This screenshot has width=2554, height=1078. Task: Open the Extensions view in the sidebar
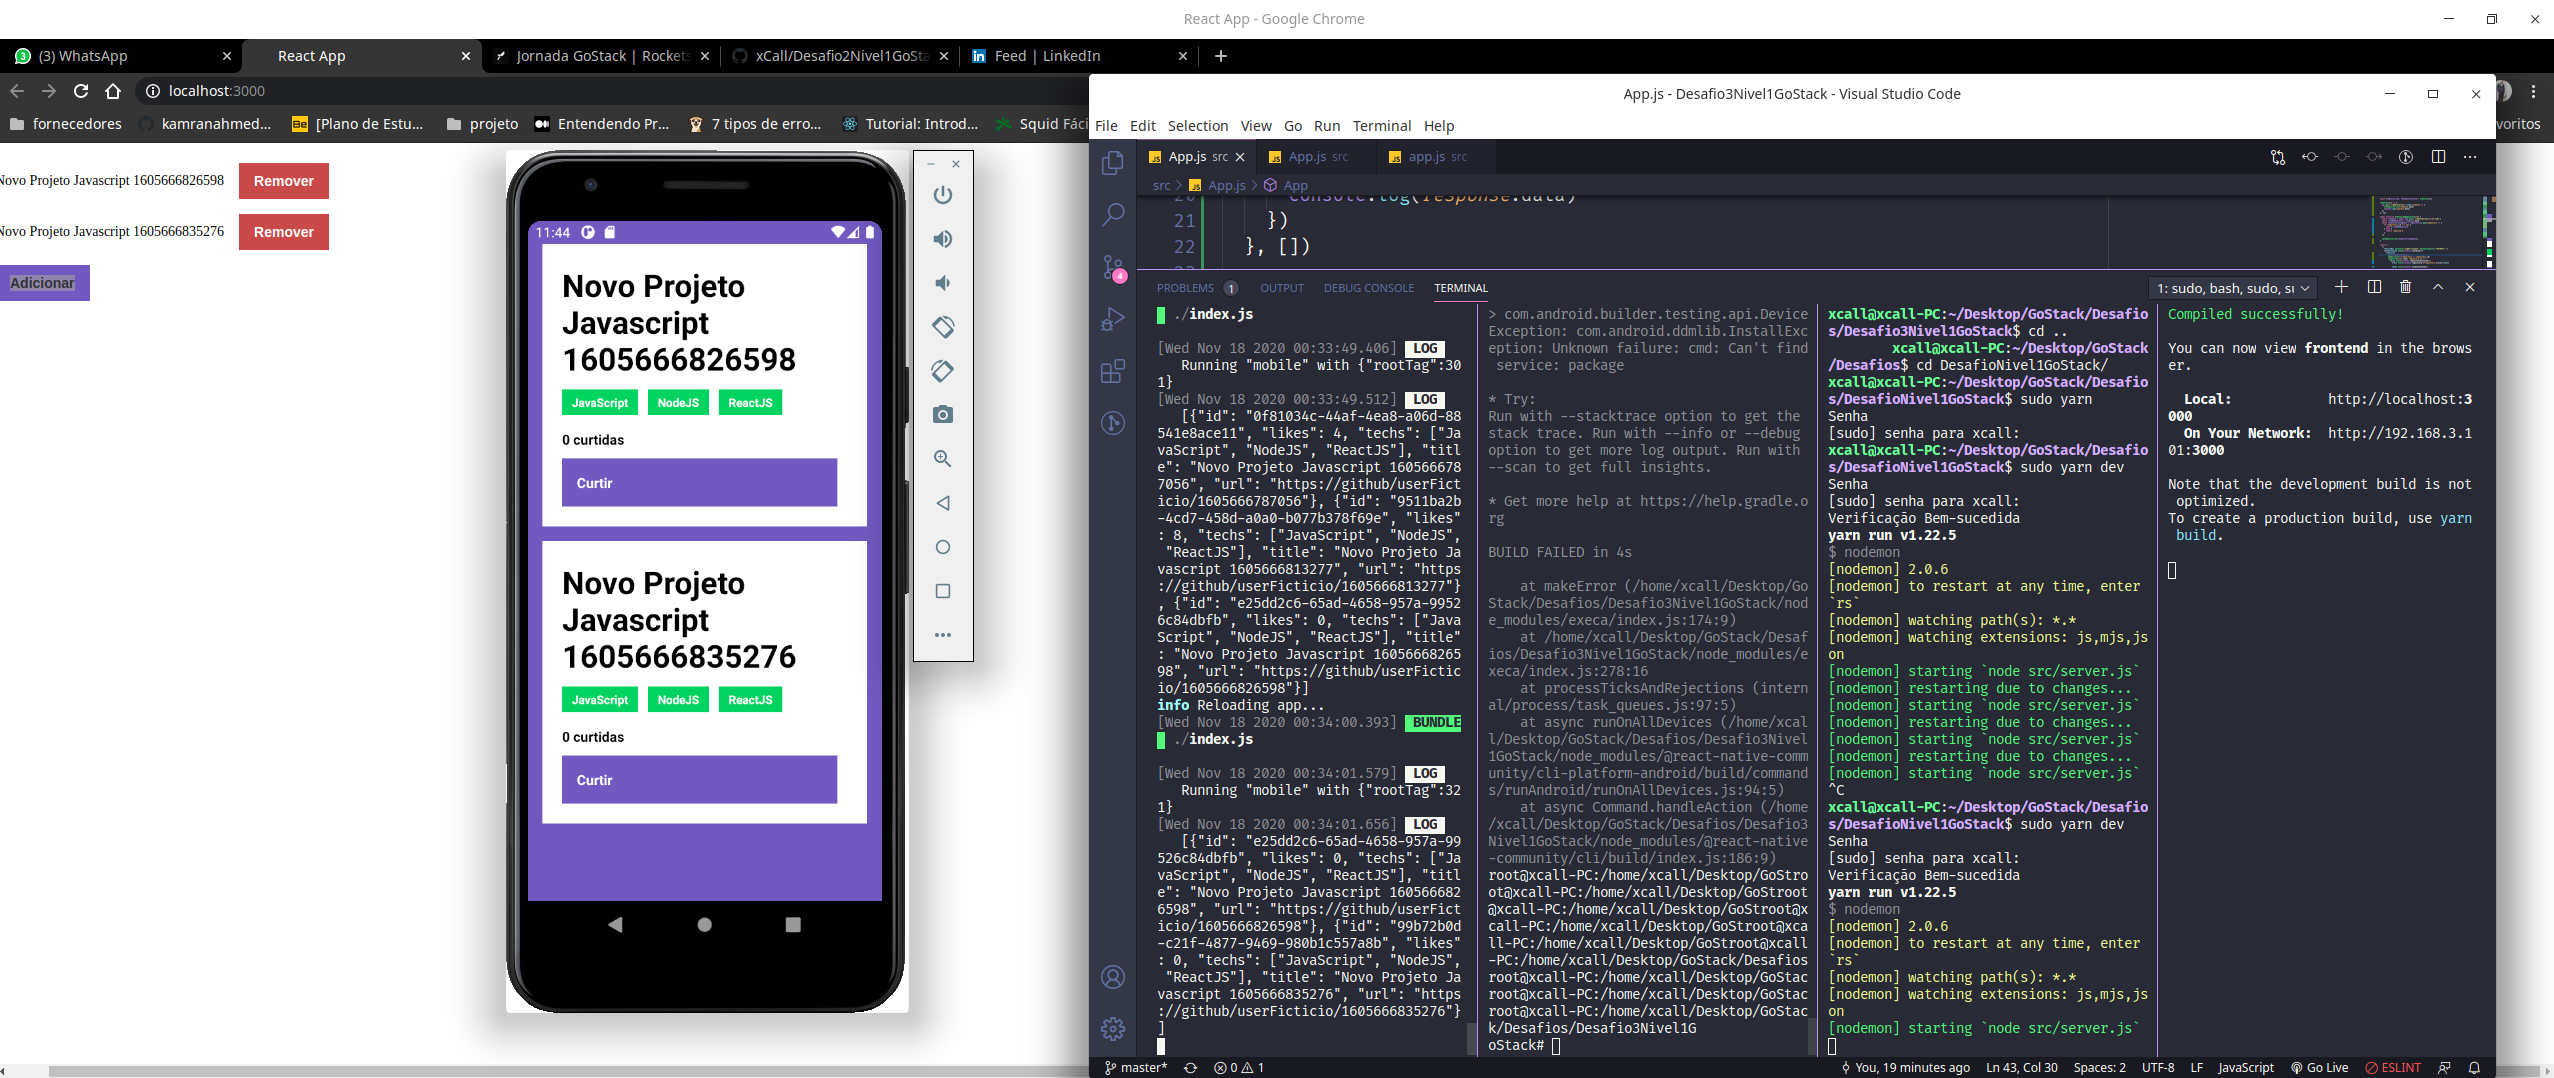click(x=1113, y=372)
